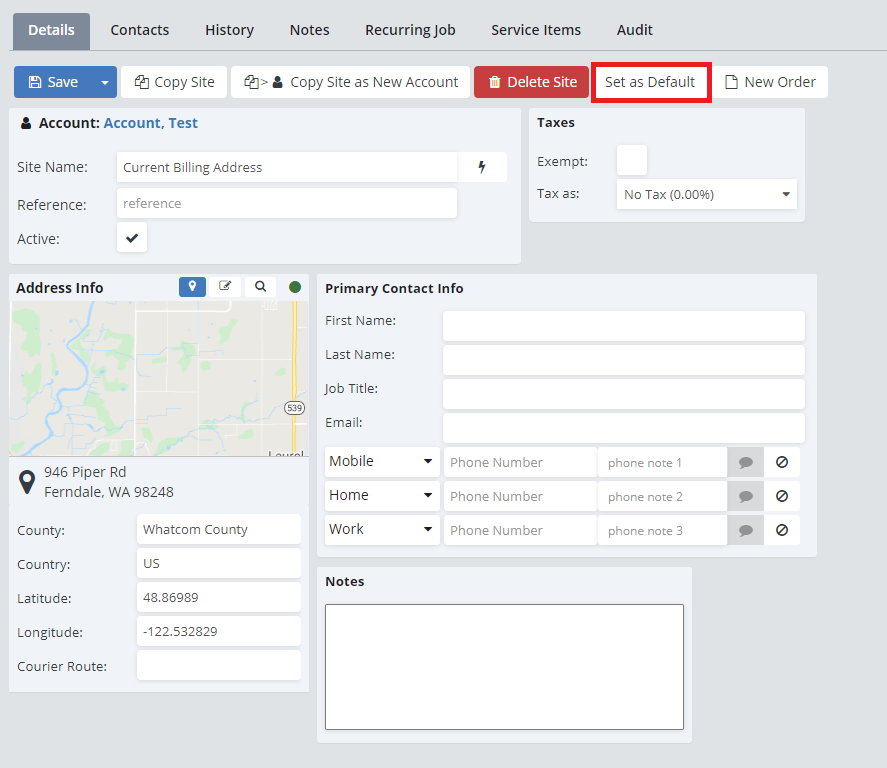Open the Mobile phone type dropdown
The width and height of the screenshot is (887, 768).
point(381,462)
